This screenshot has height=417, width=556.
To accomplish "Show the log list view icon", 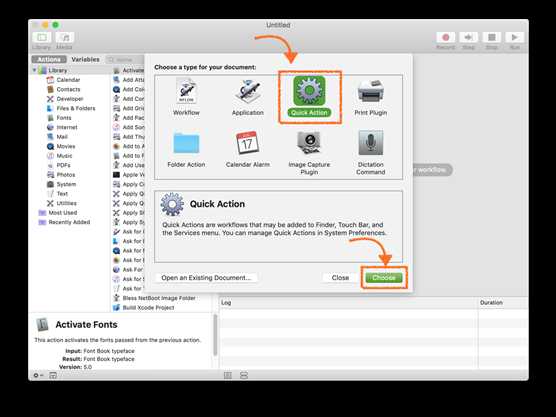I will tap(228, 375).
